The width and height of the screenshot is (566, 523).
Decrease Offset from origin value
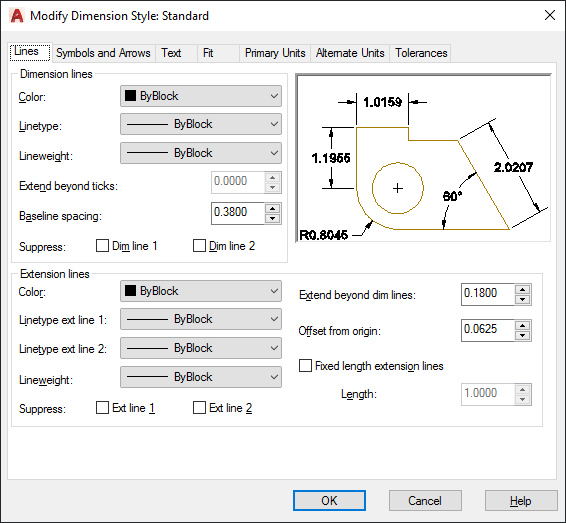522,335
